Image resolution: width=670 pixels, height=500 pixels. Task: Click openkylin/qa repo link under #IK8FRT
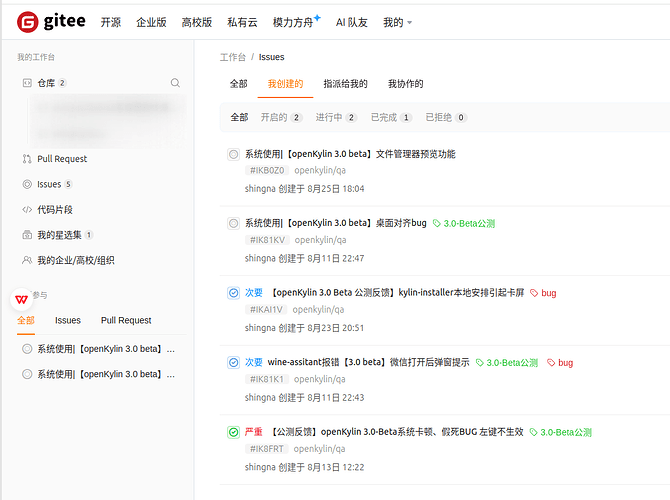[x=319, y=449]
